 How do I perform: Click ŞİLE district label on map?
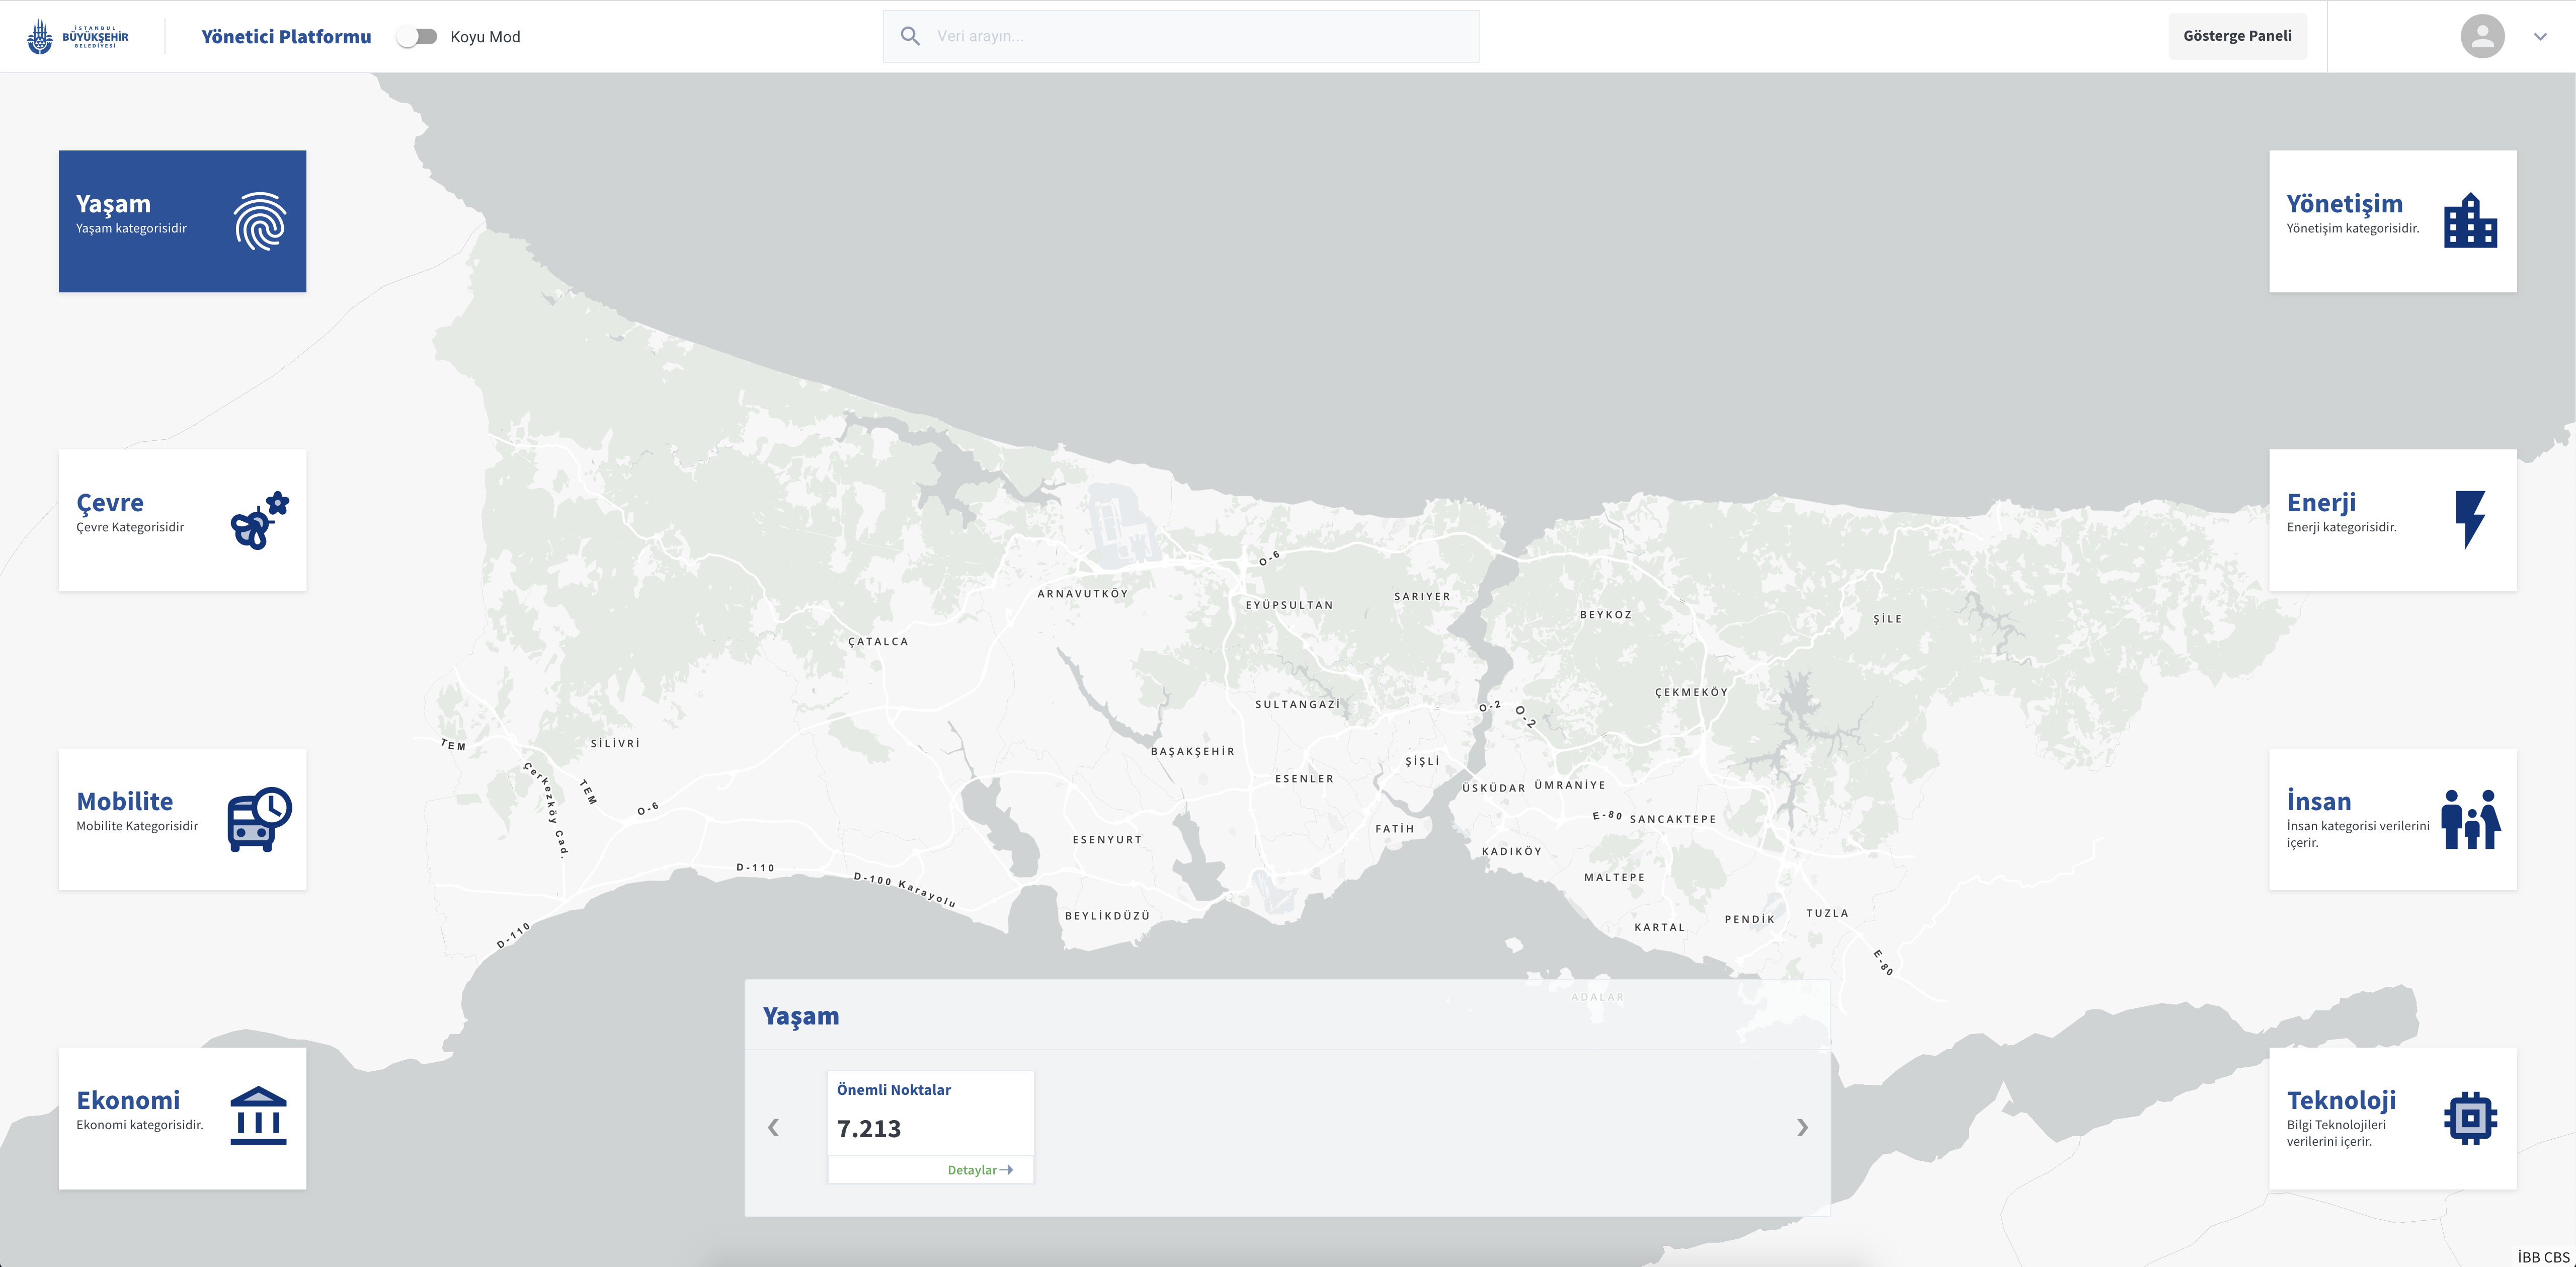pos(1887,619)
